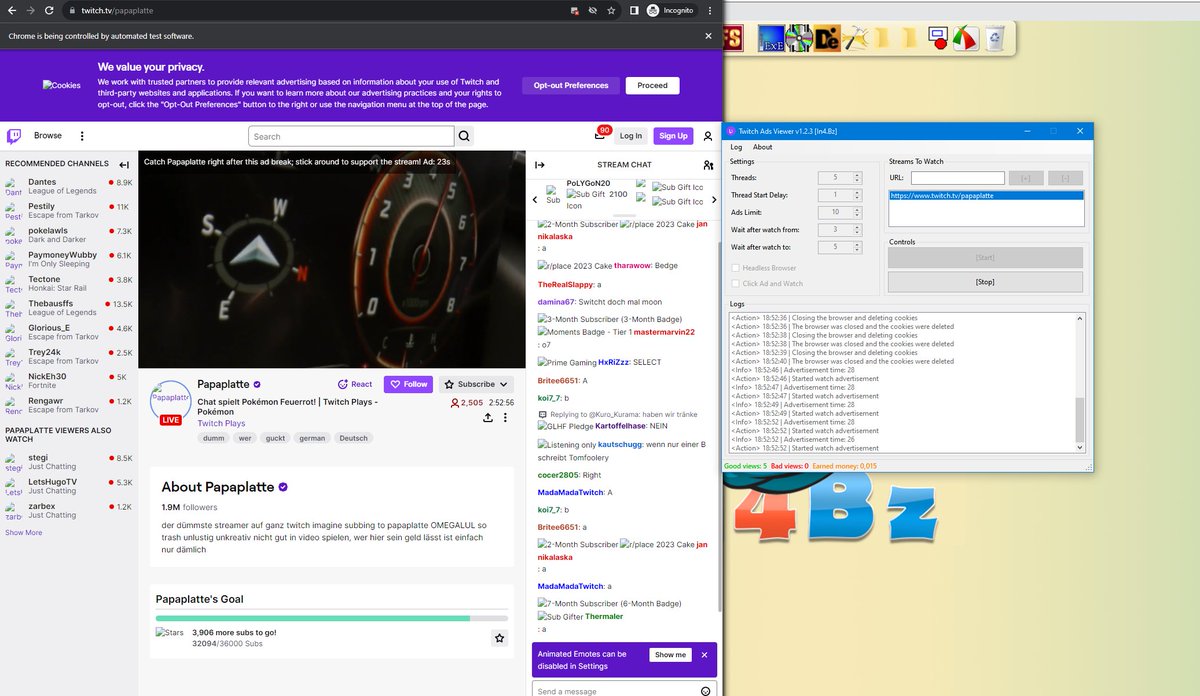
Task: Dismiss the Animated Emotes notice
Action: [x=704, y=655]
